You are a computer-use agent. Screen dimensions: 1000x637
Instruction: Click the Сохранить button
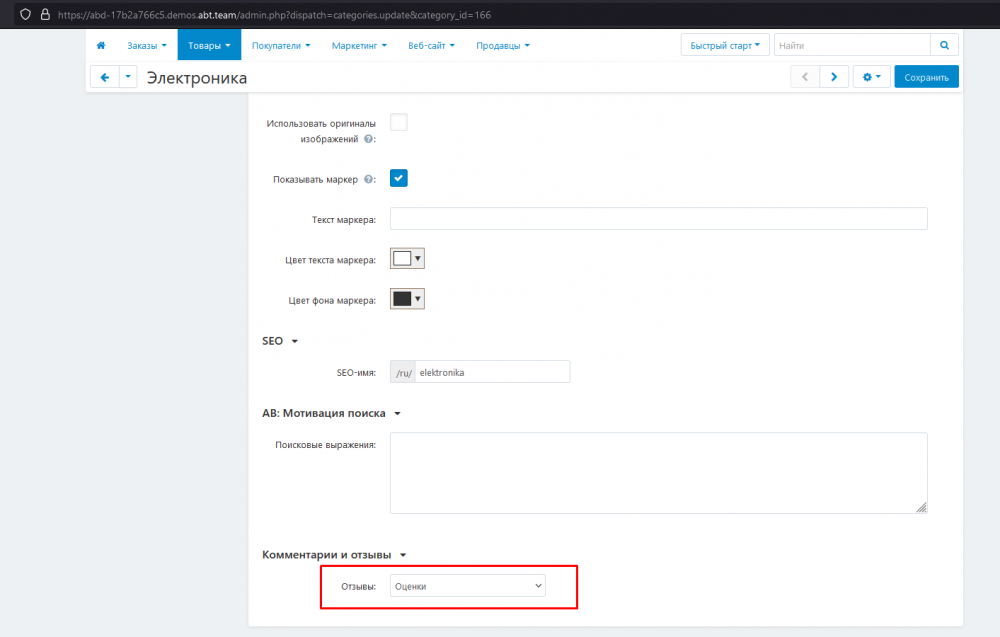(x=926, y=77)
